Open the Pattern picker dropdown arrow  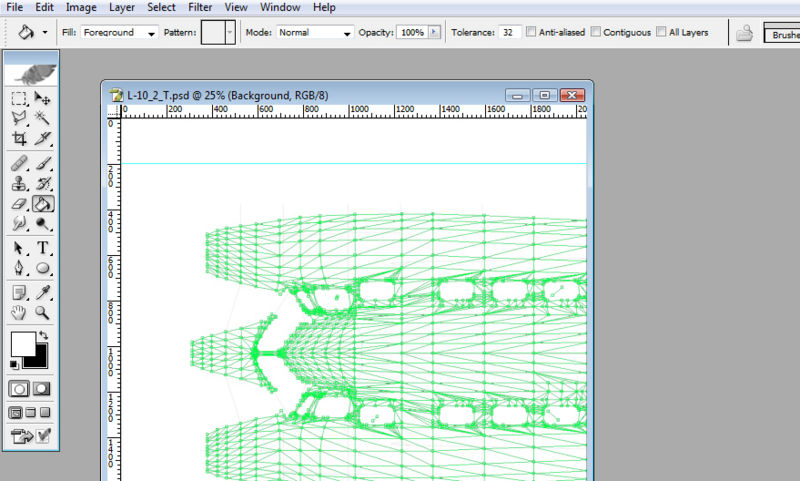[x=230, y=32]
